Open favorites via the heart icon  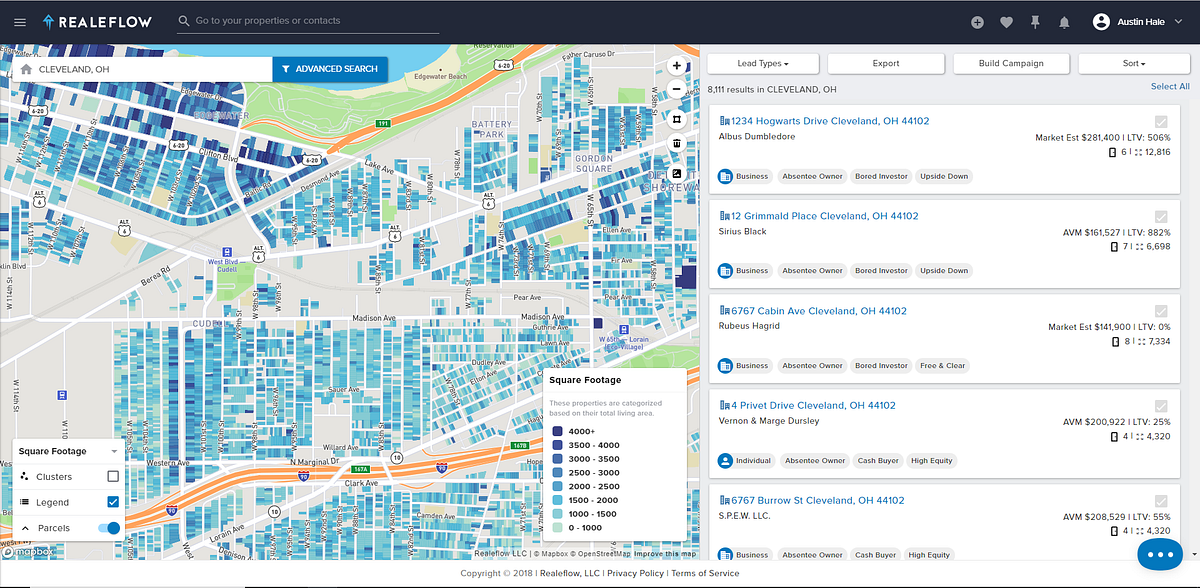[1008, 20]
